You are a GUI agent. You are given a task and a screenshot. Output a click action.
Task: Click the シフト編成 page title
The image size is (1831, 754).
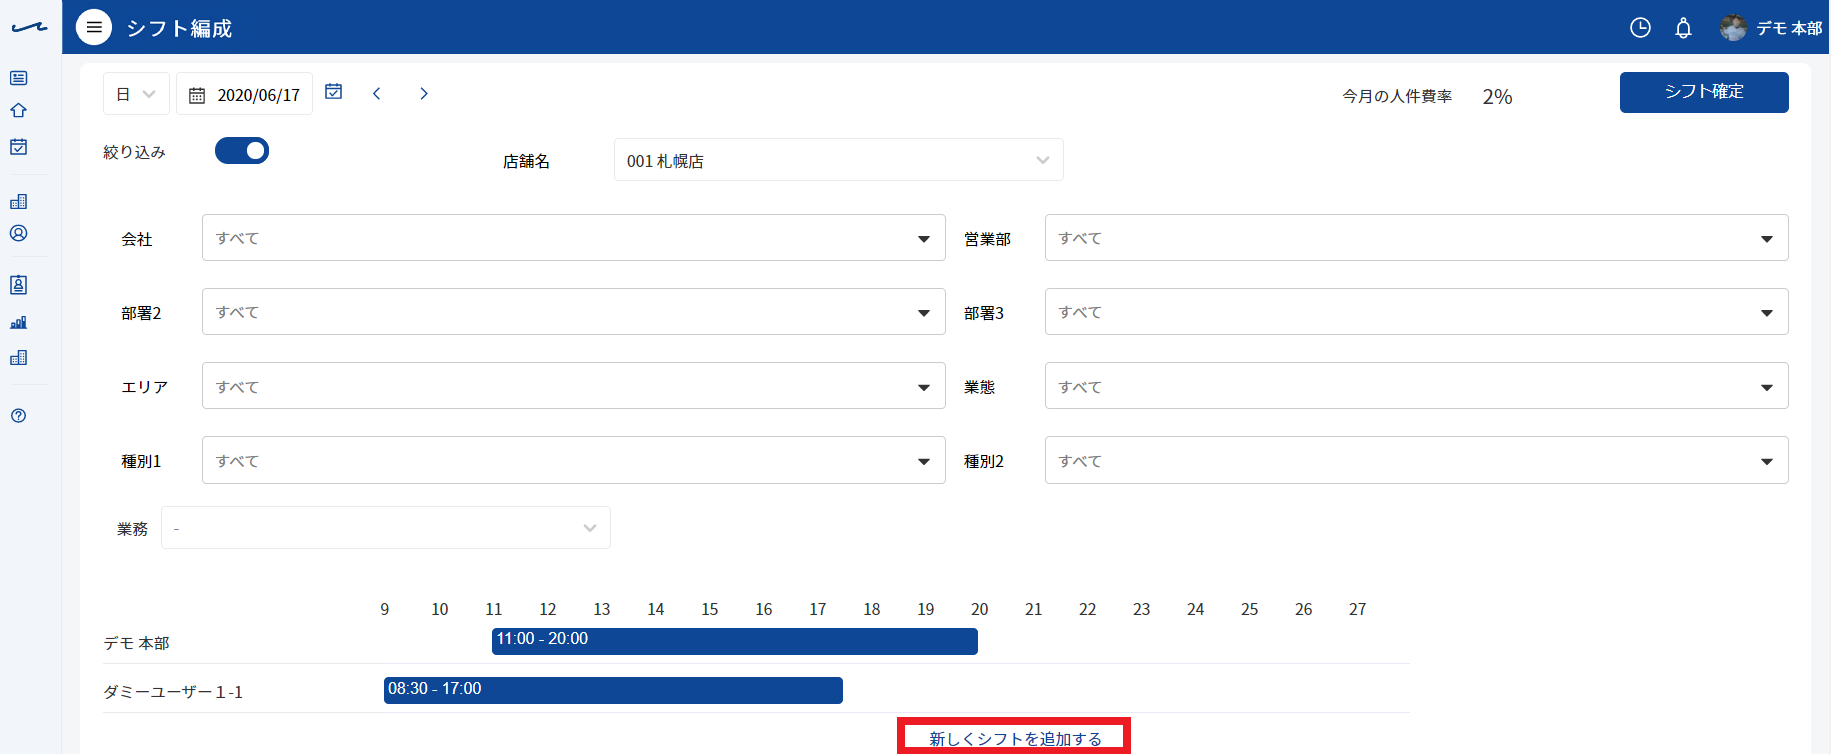(179, 28)
